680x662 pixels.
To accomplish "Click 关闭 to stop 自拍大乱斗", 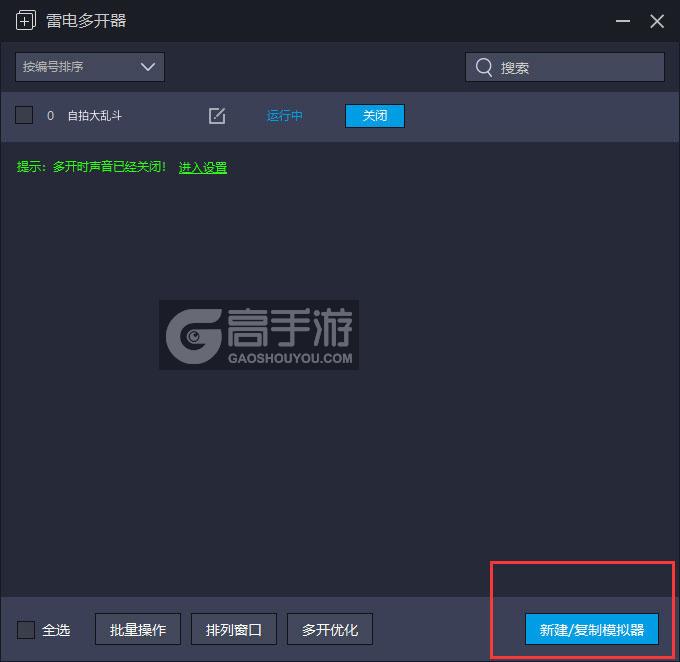I will (375, 116).
